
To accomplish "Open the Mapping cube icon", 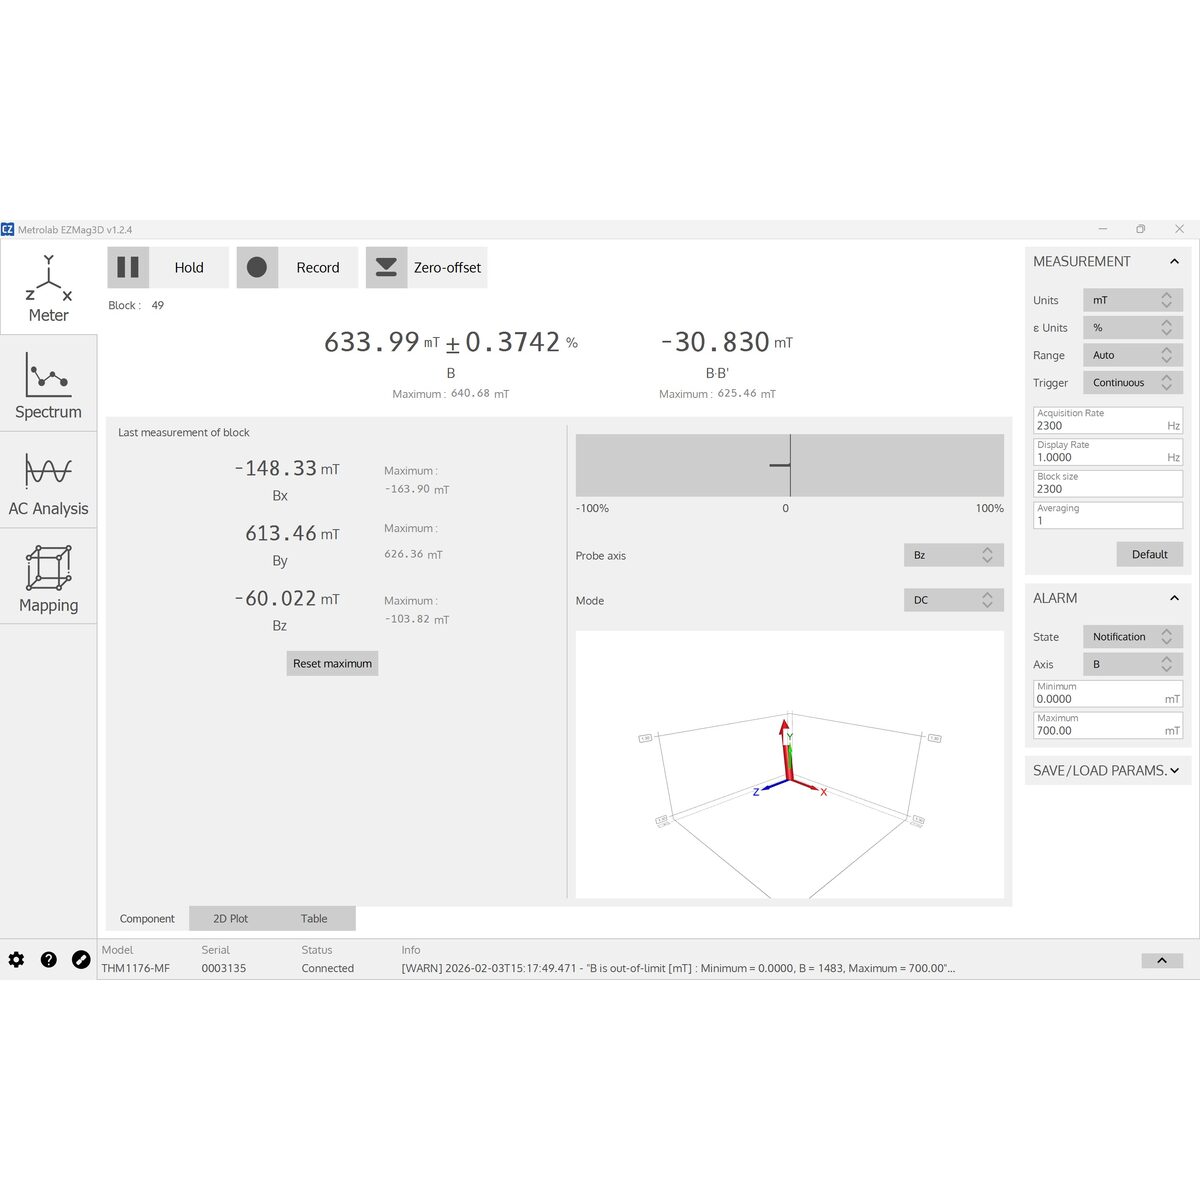I will tap(48, 568).
